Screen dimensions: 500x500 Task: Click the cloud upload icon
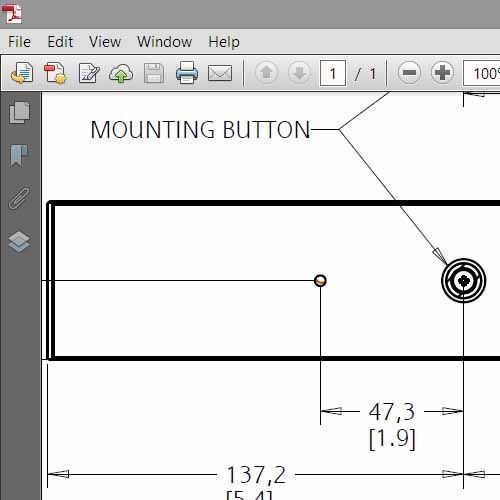(121, 73)
